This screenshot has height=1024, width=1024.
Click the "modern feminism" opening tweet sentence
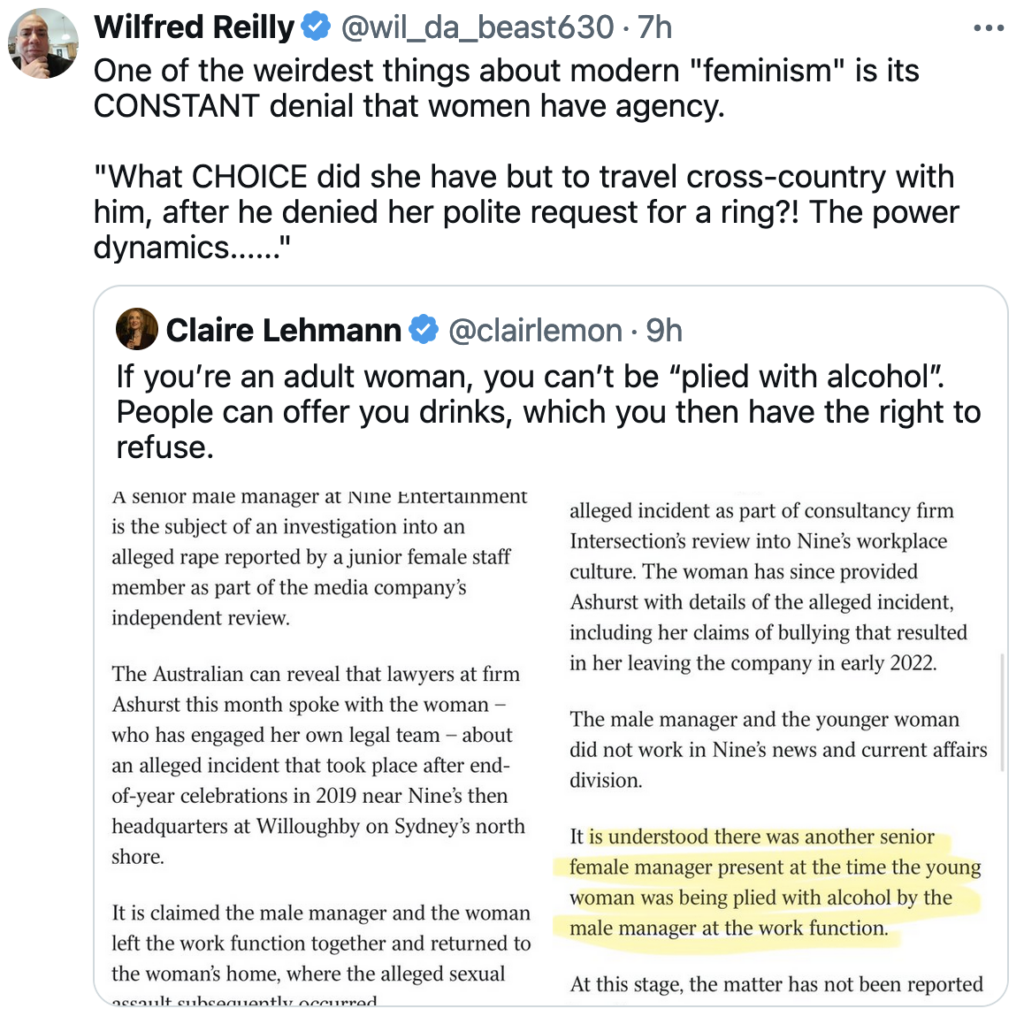point(506,88)
